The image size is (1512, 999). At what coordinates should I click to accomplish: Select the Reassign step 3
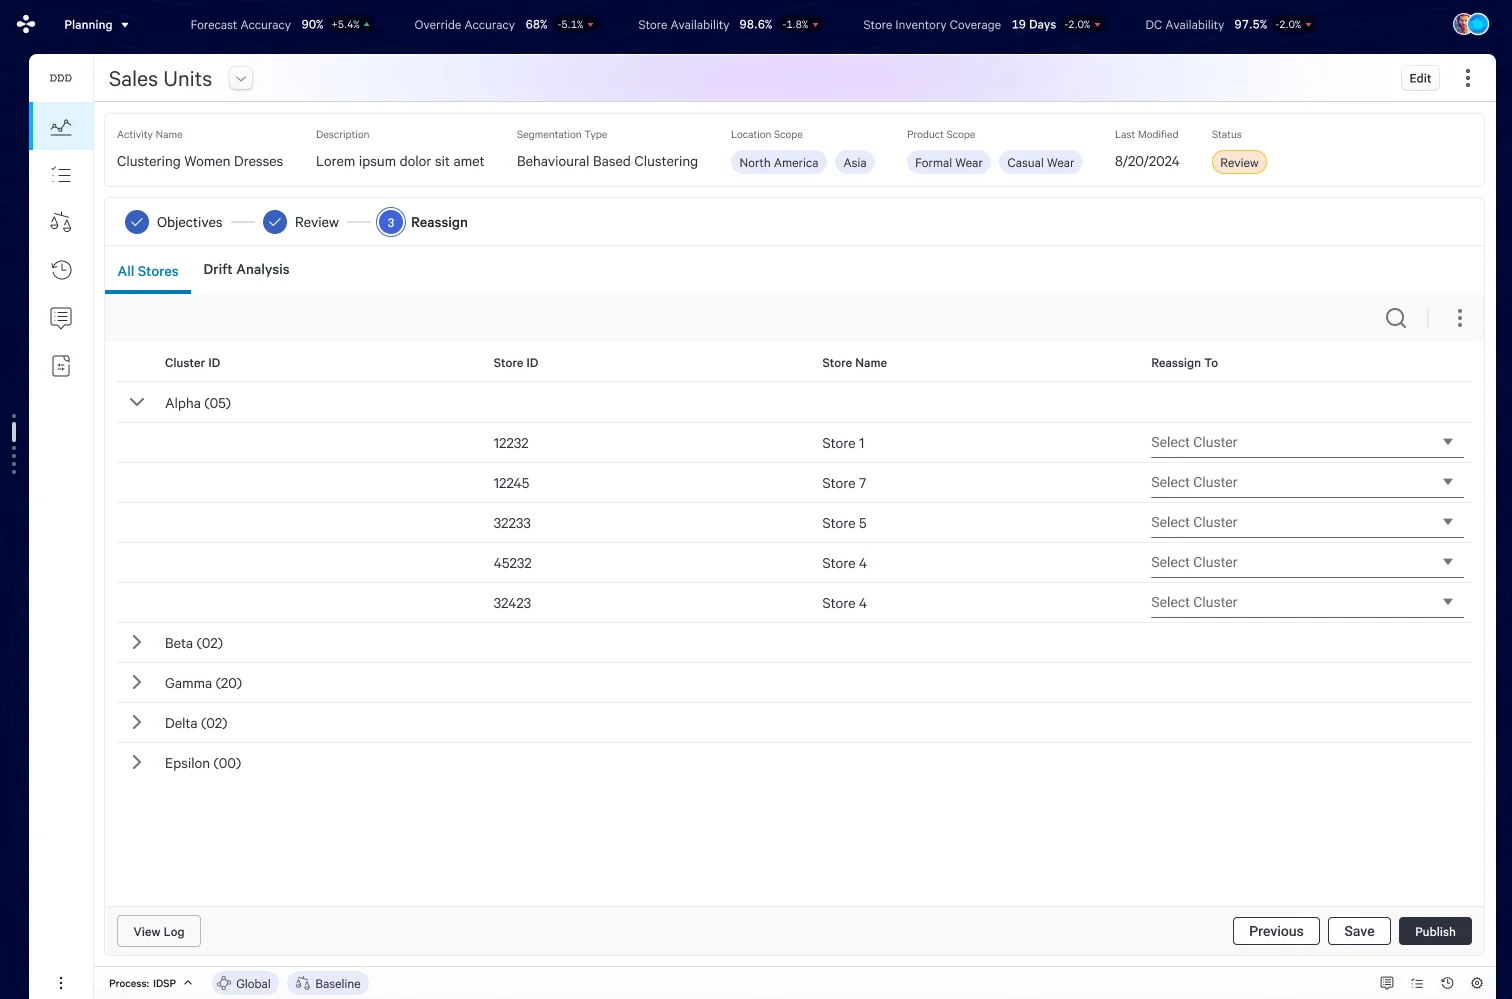coord(422,222)
